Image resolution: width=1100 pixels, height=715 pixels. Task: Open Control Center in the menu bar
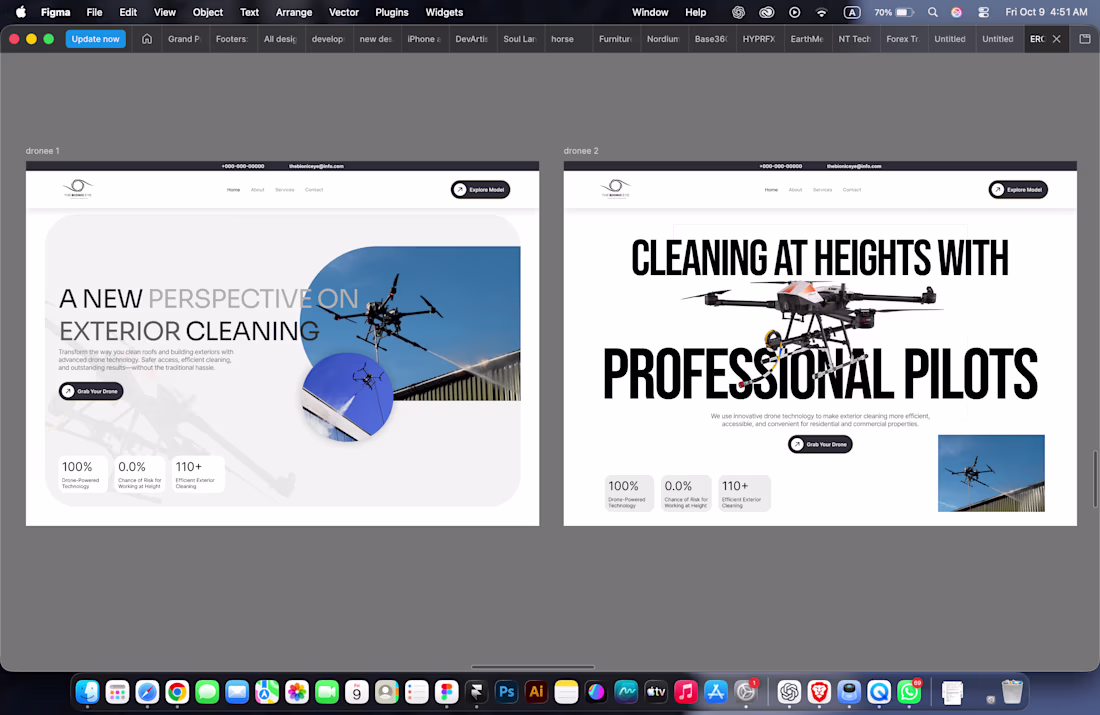[x=984, y=12]
